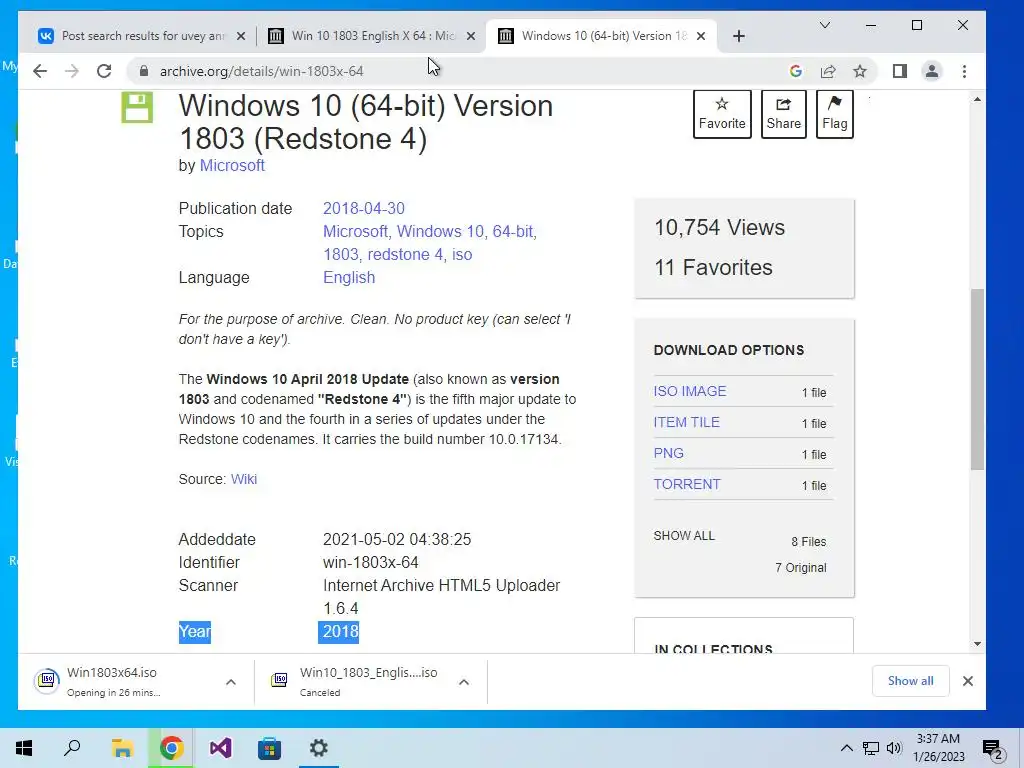This screenshot has height=768, width=1024.
Task: Open the iso topic link
Action: 462,254
